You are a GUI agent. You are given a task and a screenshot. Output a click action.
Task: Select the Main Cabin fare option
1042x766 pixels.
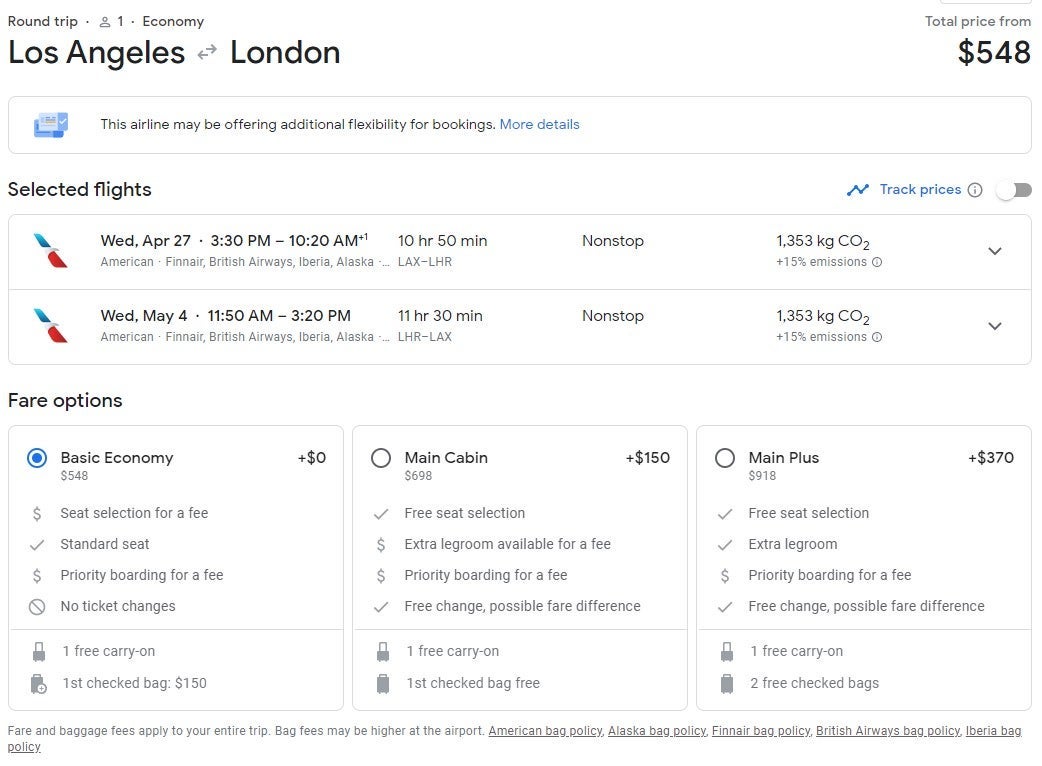381,458
